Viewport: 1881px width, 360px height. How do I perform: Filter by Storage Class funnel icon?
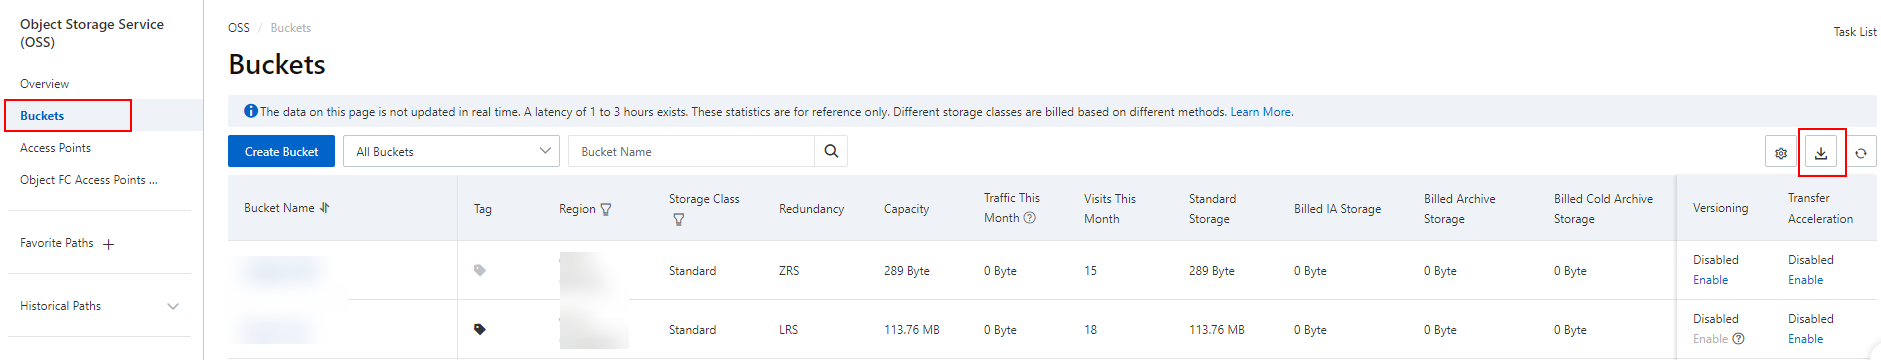pyautogui.click(x=679, y=219)
